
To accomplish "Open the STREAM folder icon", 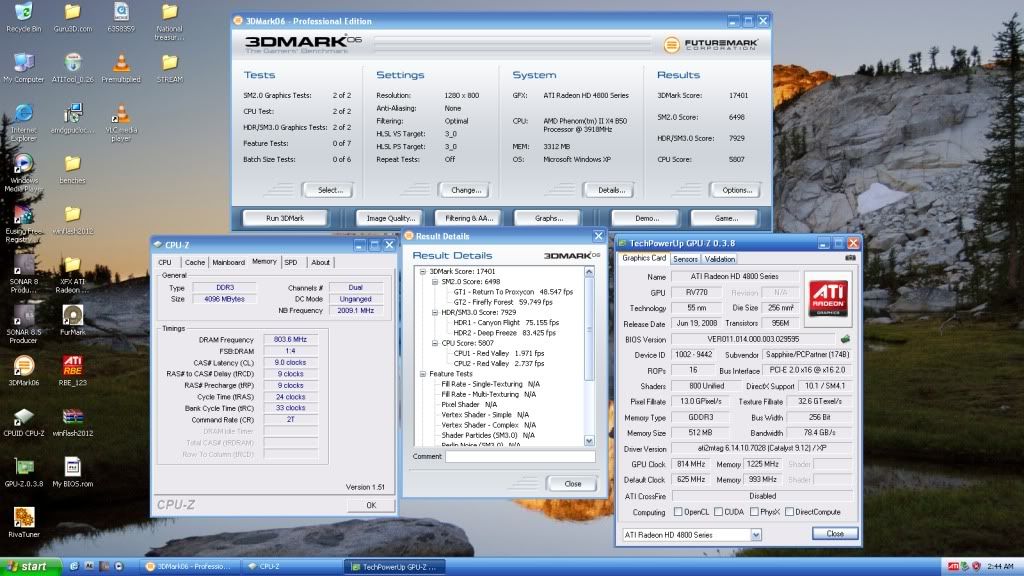I will coord(169,68).
